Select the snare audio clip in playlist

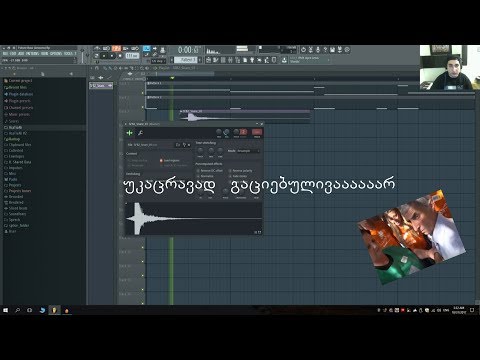pyautogui.click(x=245, y=116)
